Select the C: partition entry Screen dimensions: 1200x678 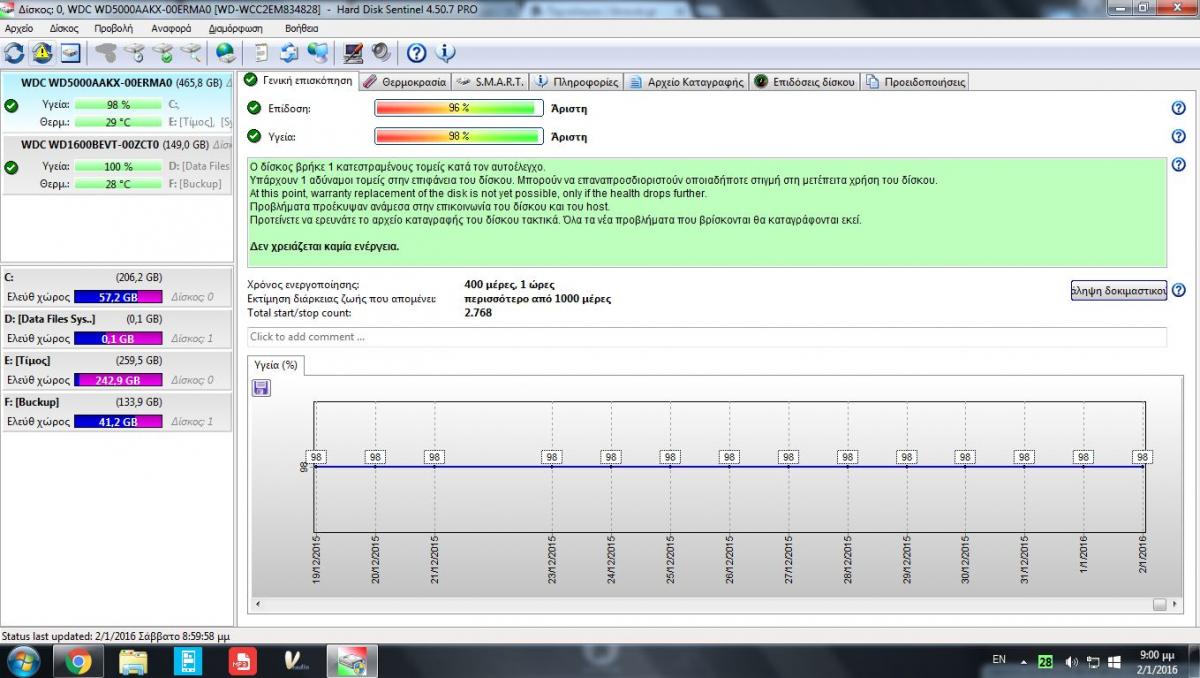click(117, 287)
